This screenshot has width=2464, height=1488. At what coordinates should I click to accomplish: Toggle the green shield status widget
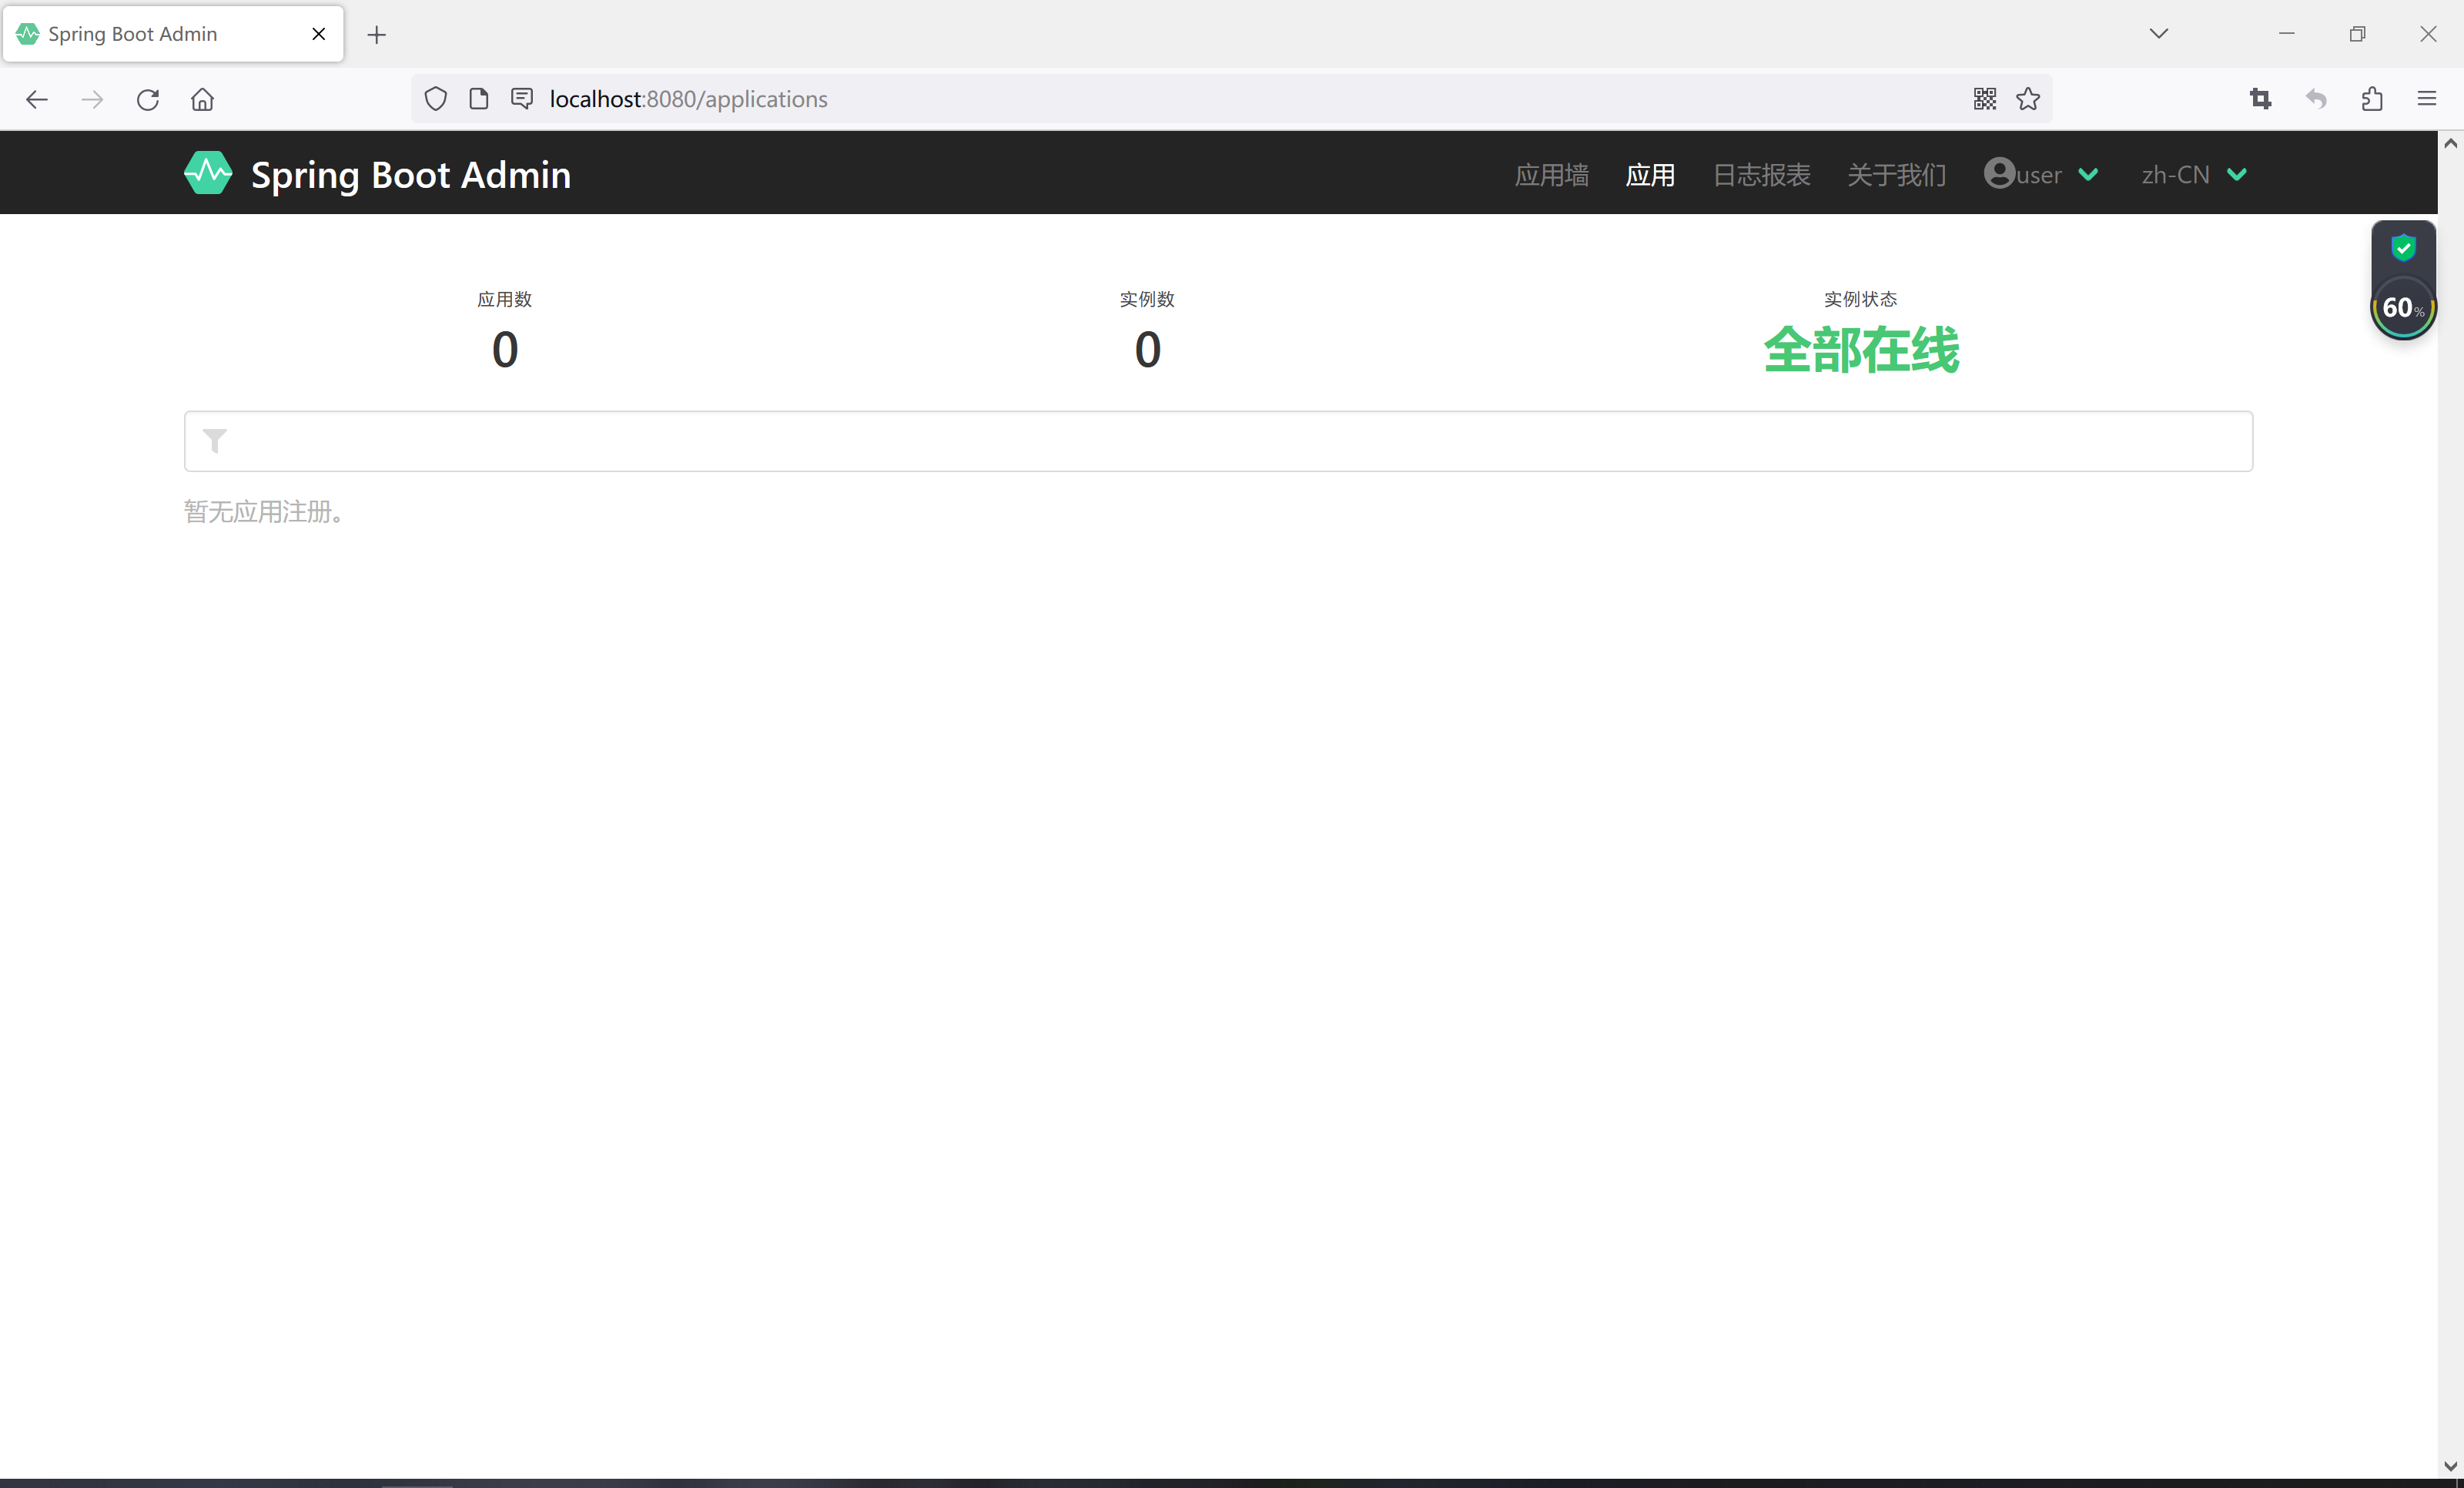2403,249
